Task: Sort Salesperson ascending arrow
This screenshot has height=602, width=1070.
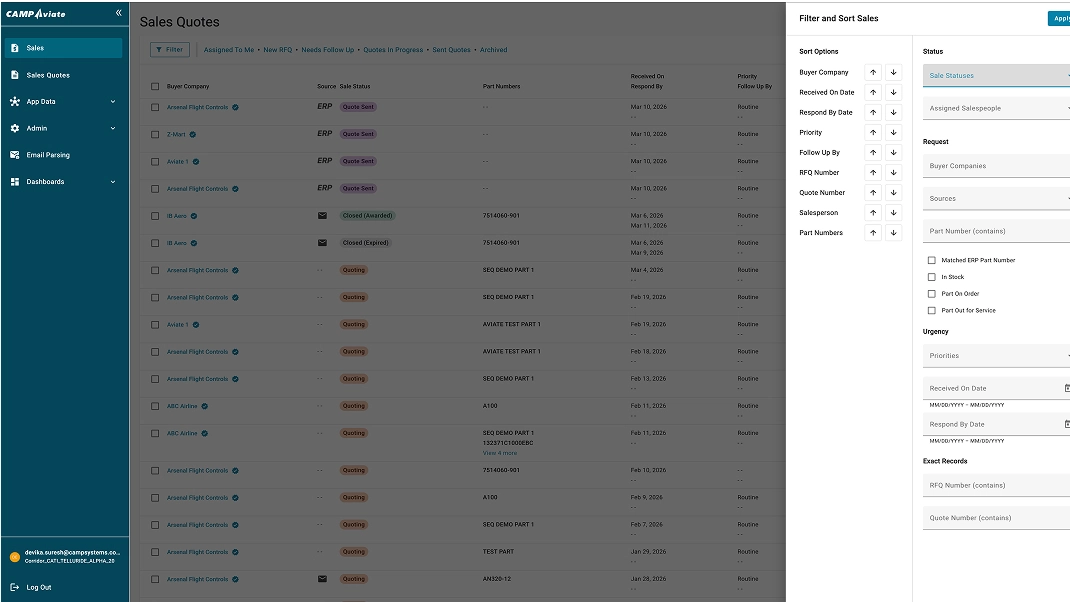Action: click(x=873, y=213)
